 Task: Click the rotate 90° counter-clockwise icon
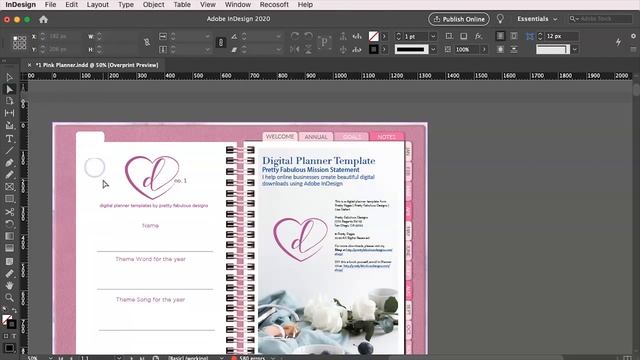309,36
